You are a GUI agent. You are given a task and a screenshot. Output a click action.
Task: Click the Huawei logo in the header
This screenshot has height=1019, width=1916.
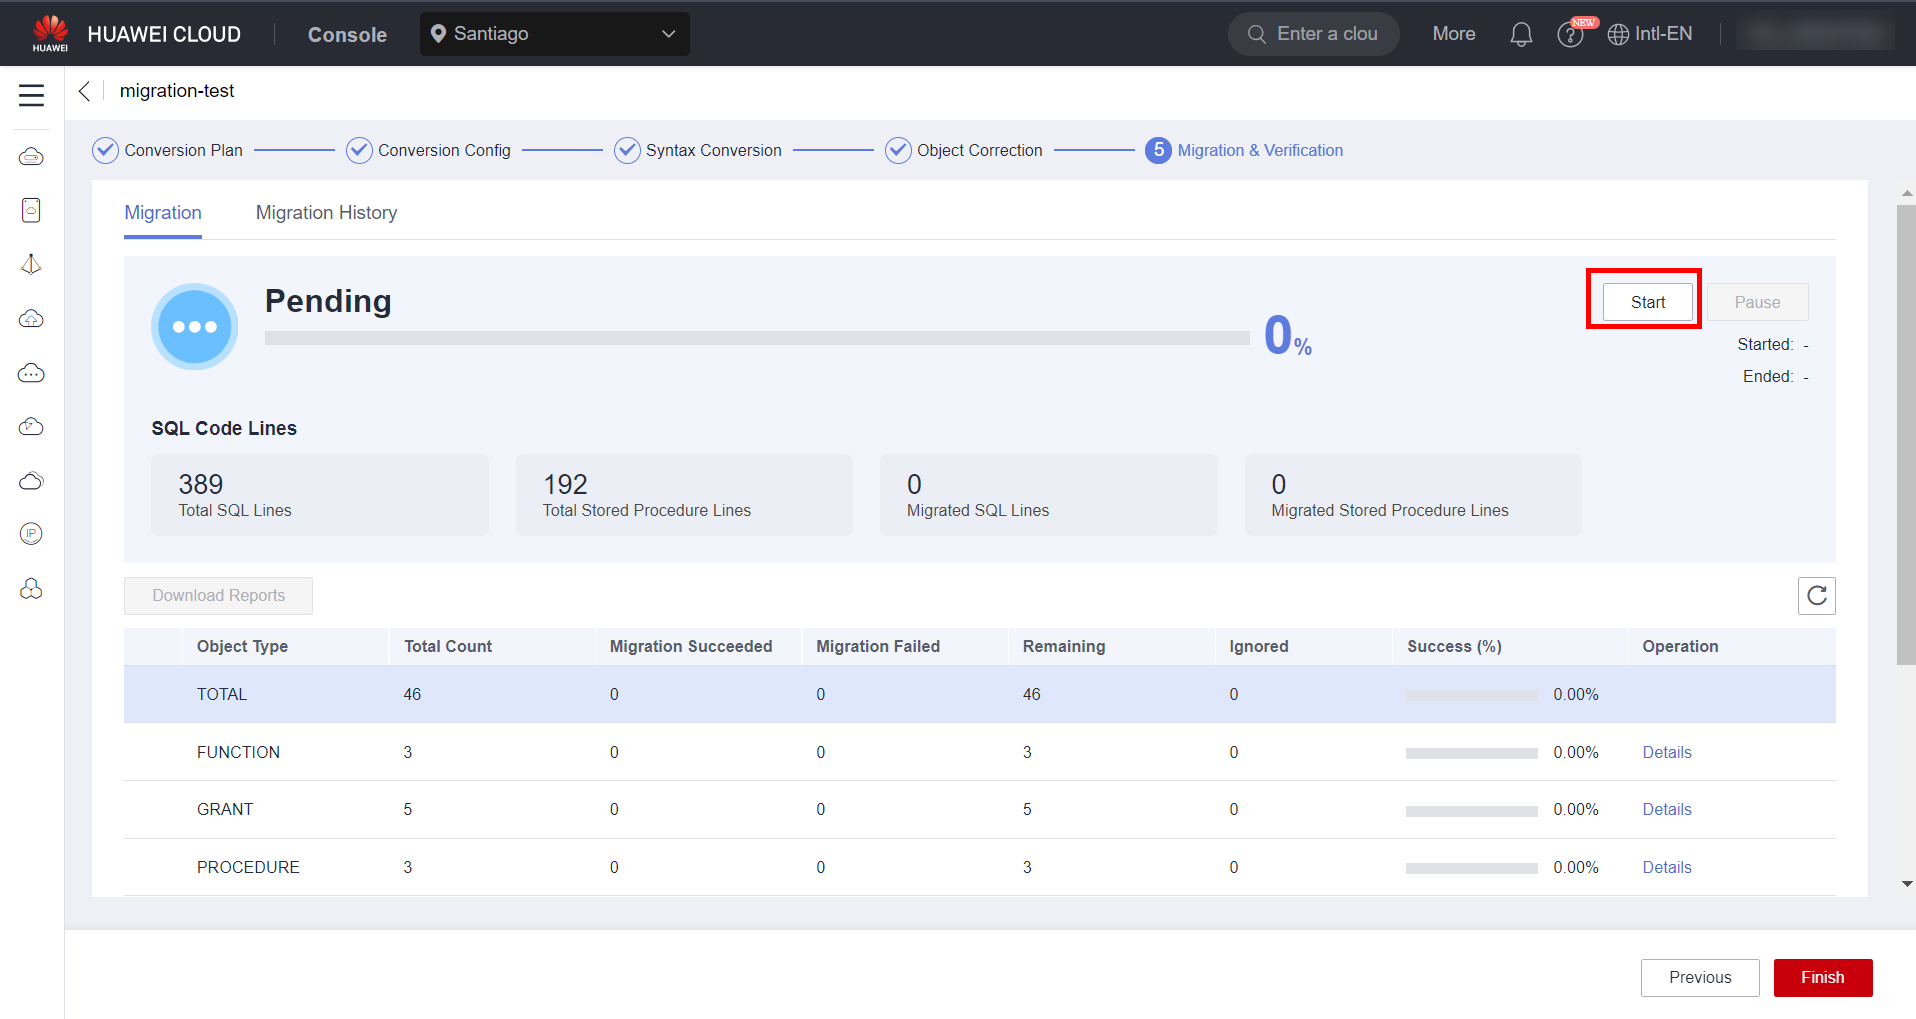point(50,33)
